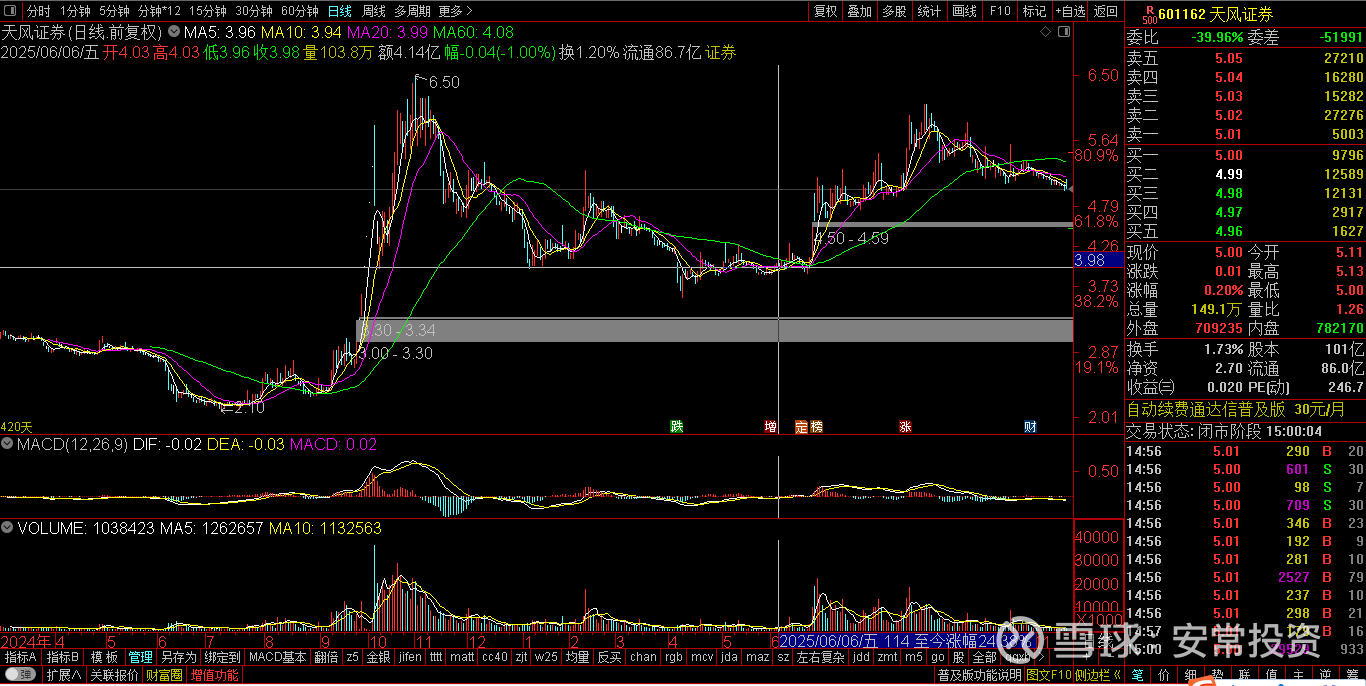The height and width of the screenshot is (686, 1366).
Task: Open the 增值功能 tab
Action: coord(215,675)
